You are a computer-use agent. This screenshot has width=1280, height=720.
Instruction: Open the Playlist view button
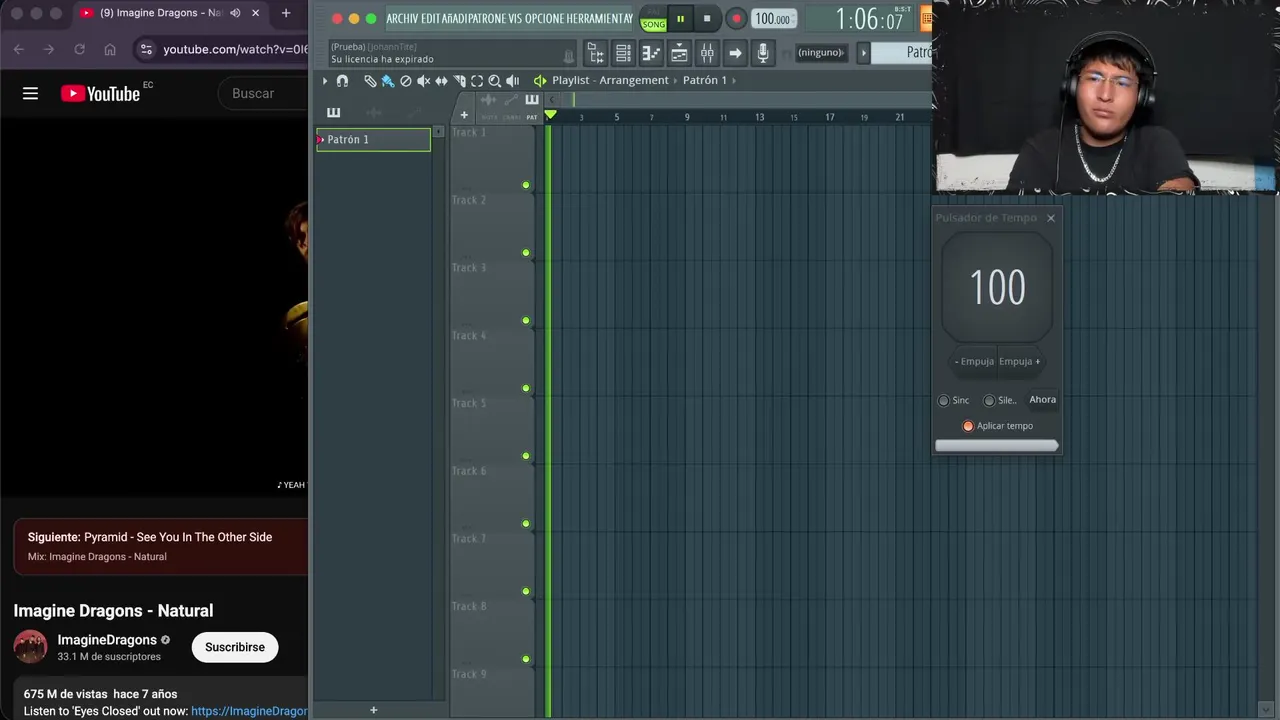(679, 52)
